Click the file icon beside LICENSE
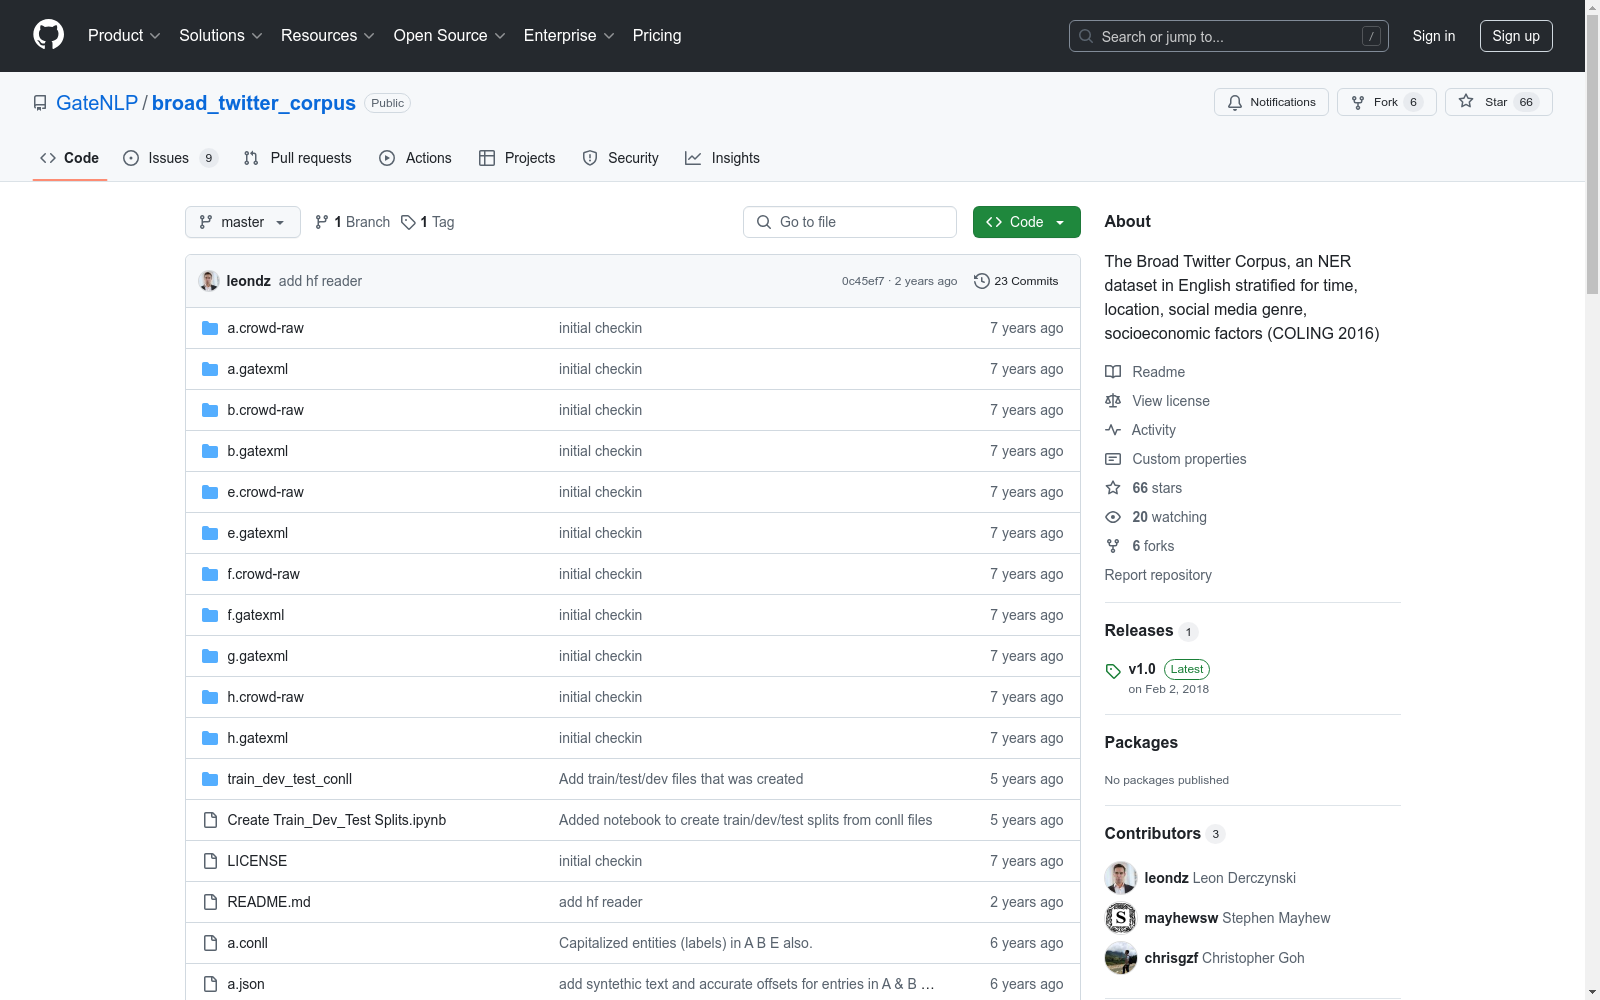The width and height of the screenshot is (1600, 1000). click(x=210, y=861)
